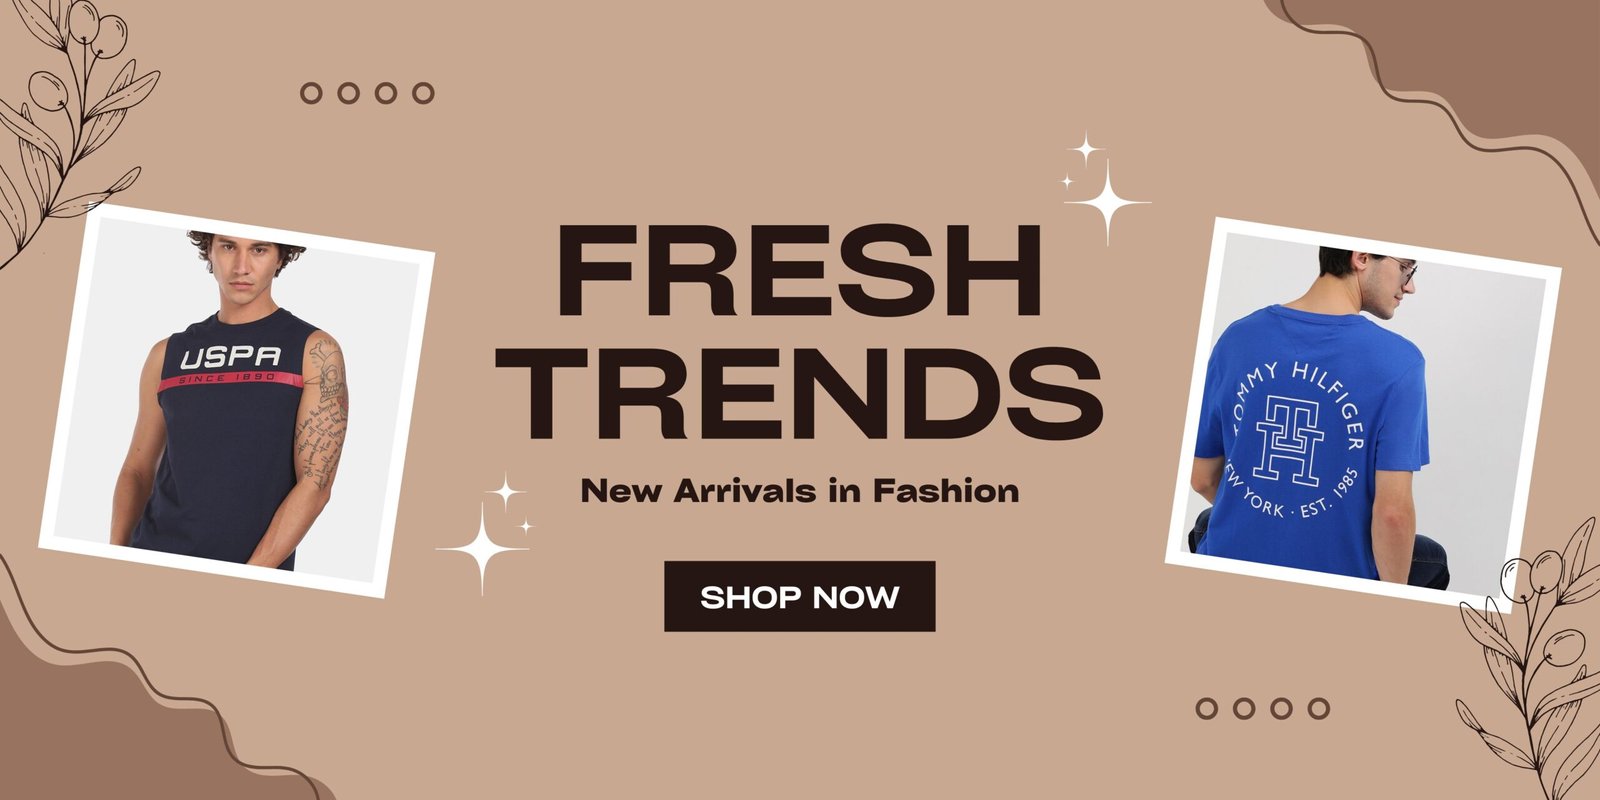Click the New Arrivals in Fashion subtitle
This screenshot has width=1600, height=800.
tap(800, 491)
